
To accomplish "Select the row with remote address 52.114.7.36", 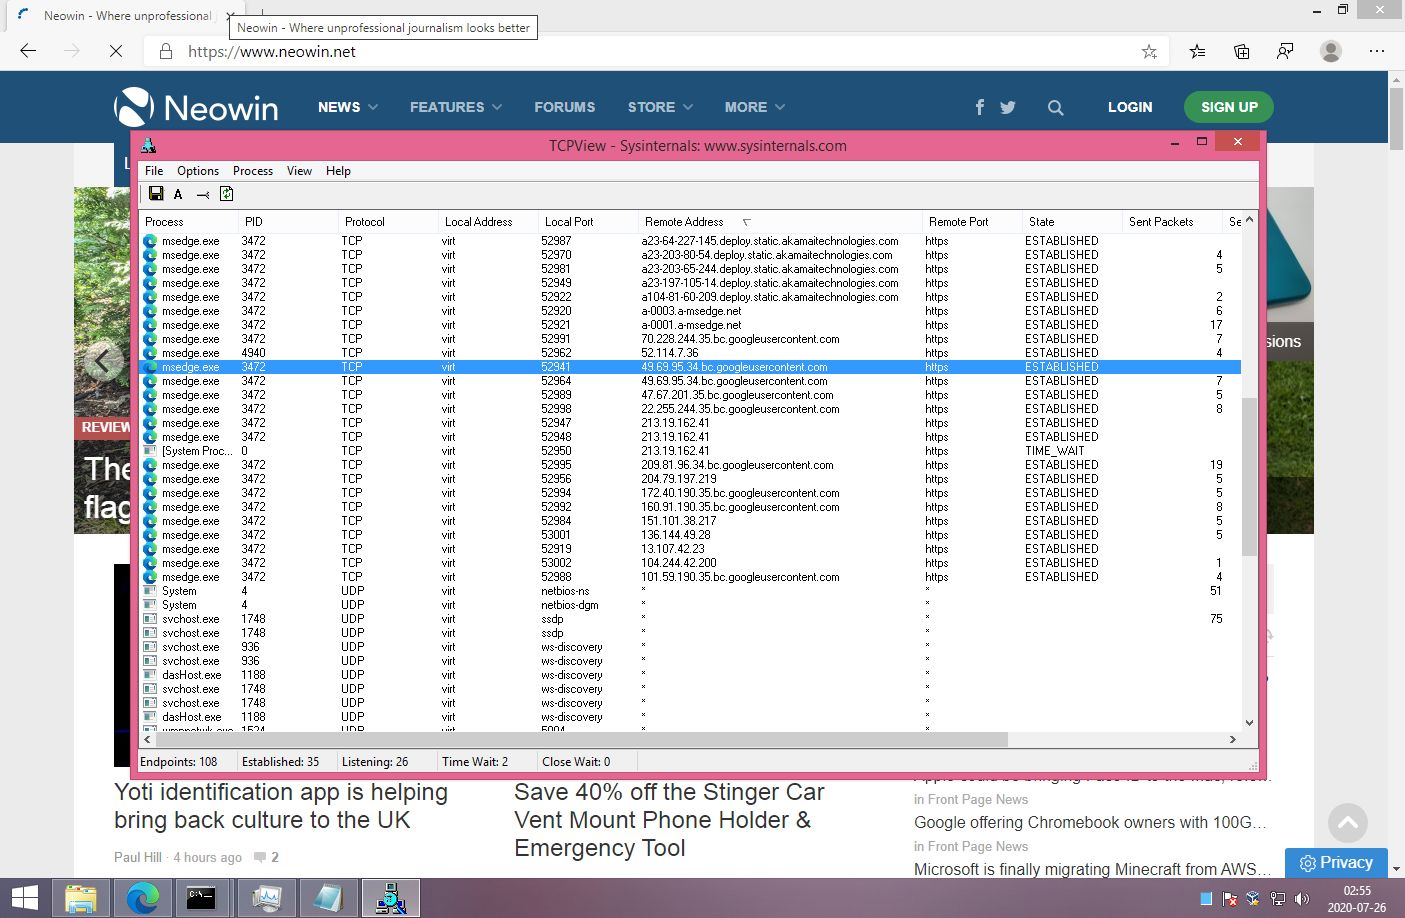I will (690, 353).
